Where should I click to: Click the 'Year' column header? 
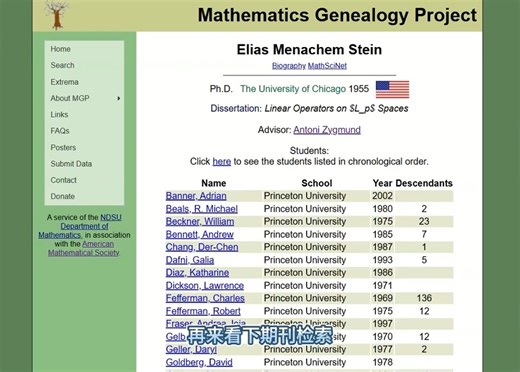(382, 183)
